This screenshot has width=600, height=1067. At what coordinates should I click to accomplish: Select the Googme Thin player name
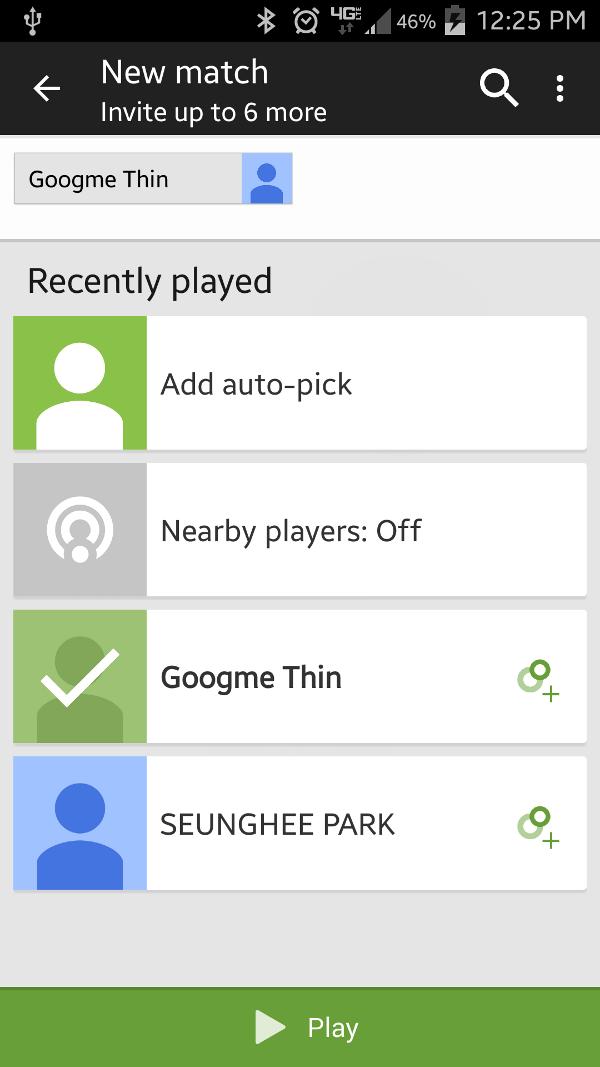pyautogui.click(x=251, y=677)
